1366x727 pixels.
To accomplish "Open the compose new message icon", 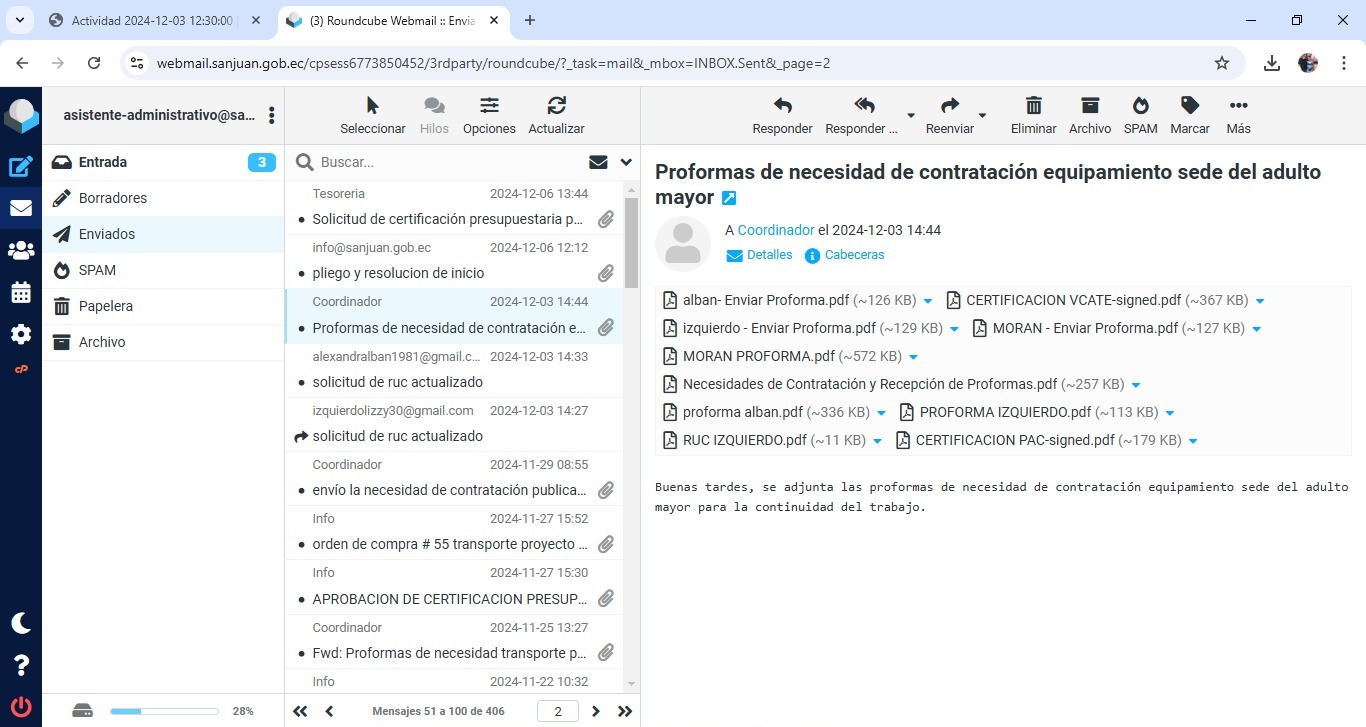I will click(x=20, y=167).
